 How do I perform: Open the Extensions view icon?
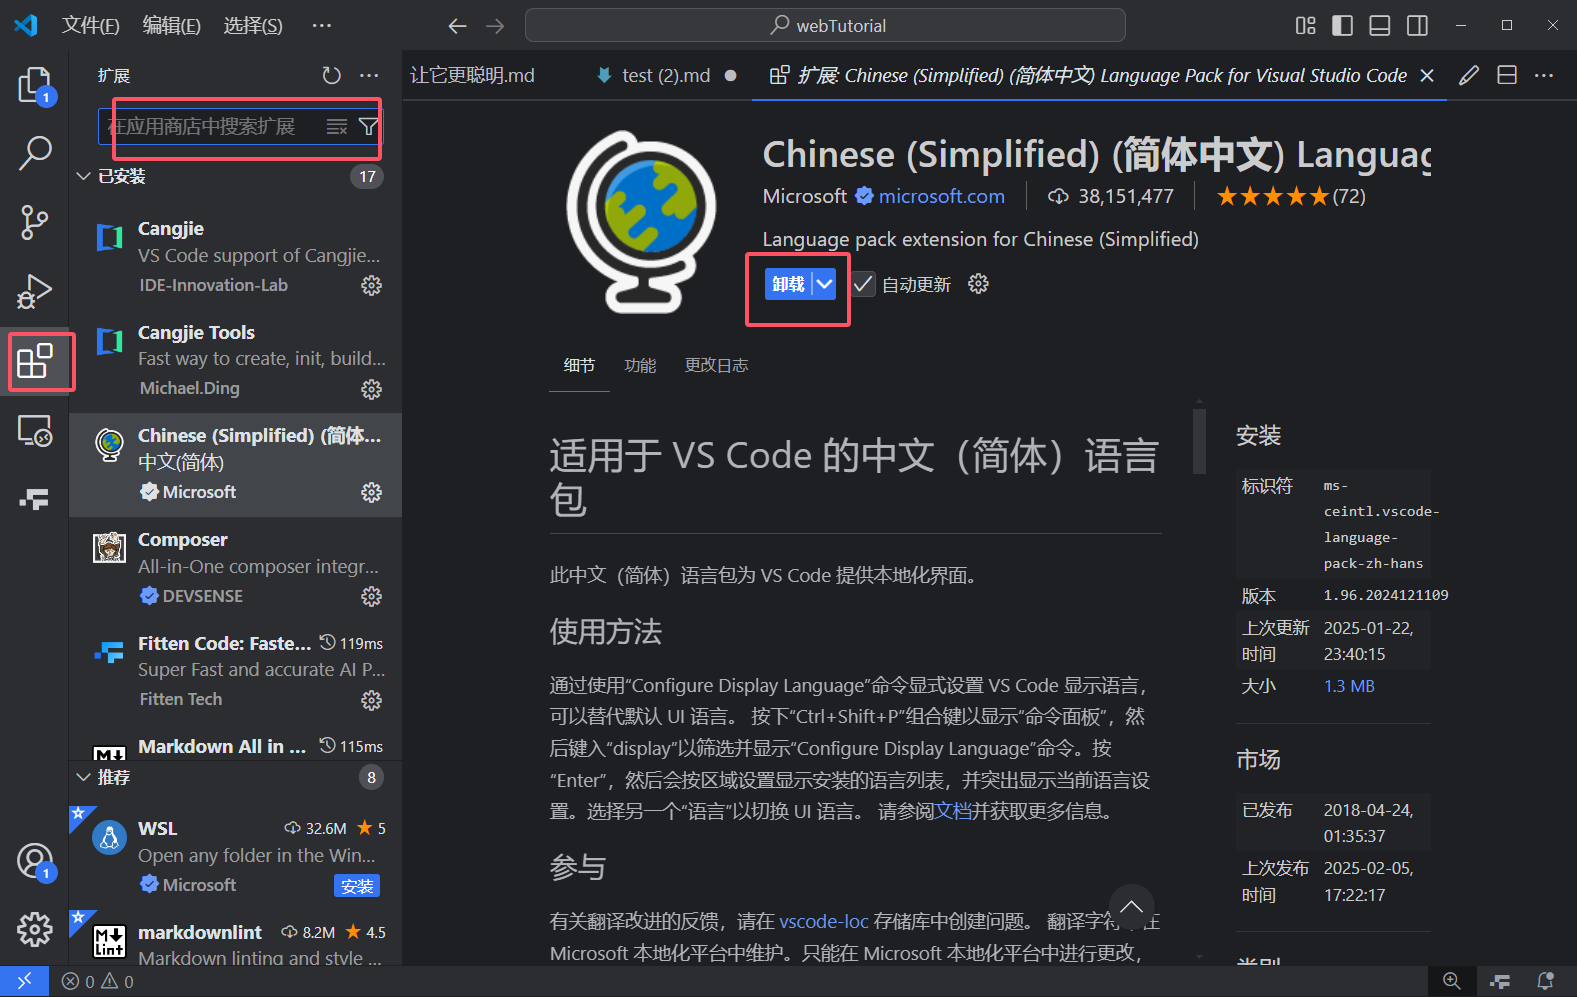coord(35,360)
